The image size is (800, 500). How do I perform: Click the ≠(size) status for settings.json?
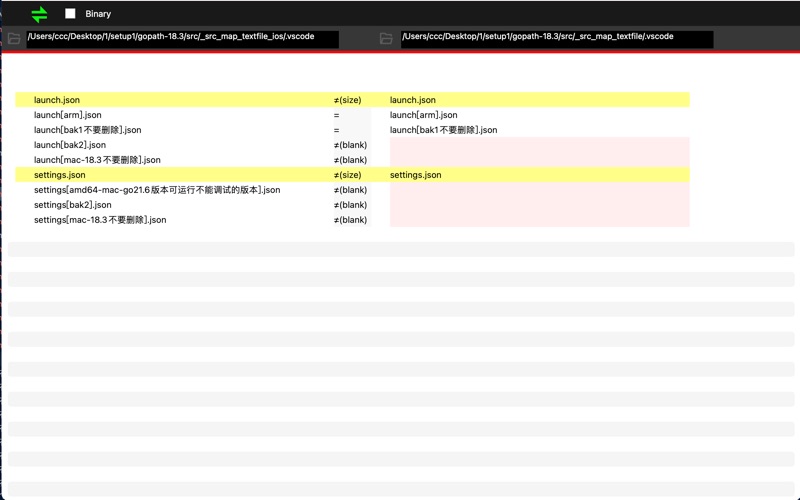point(348,175)
